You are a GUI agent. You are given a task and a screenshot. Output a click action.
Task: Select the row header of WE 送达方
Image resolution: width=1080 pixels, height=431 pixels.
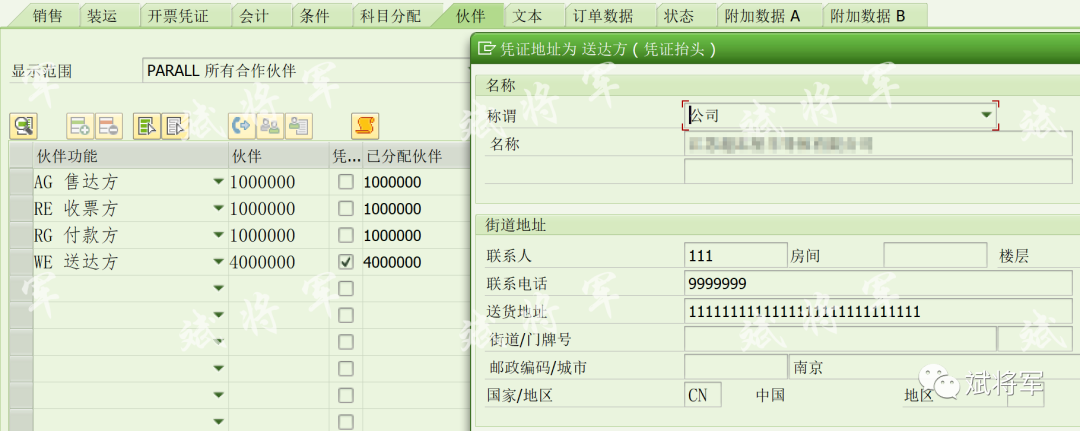[21, 262]
